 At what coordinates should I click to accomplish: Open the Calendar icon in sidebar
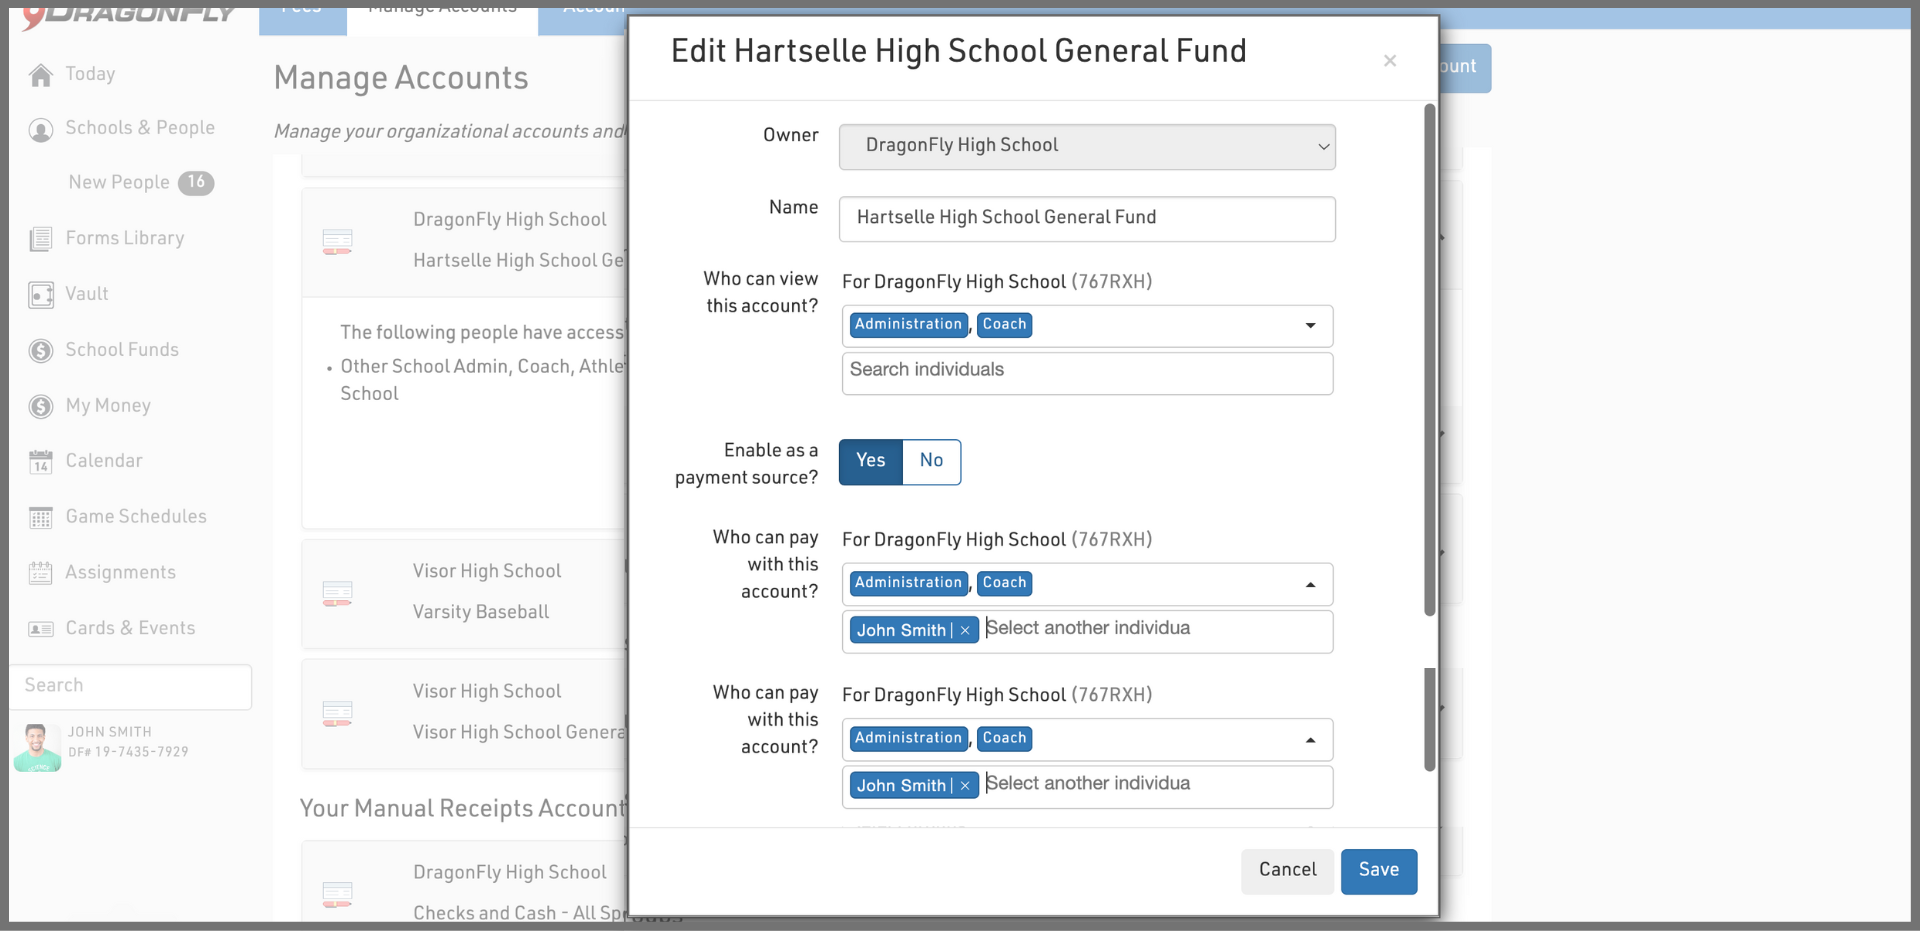coord(41,462)
